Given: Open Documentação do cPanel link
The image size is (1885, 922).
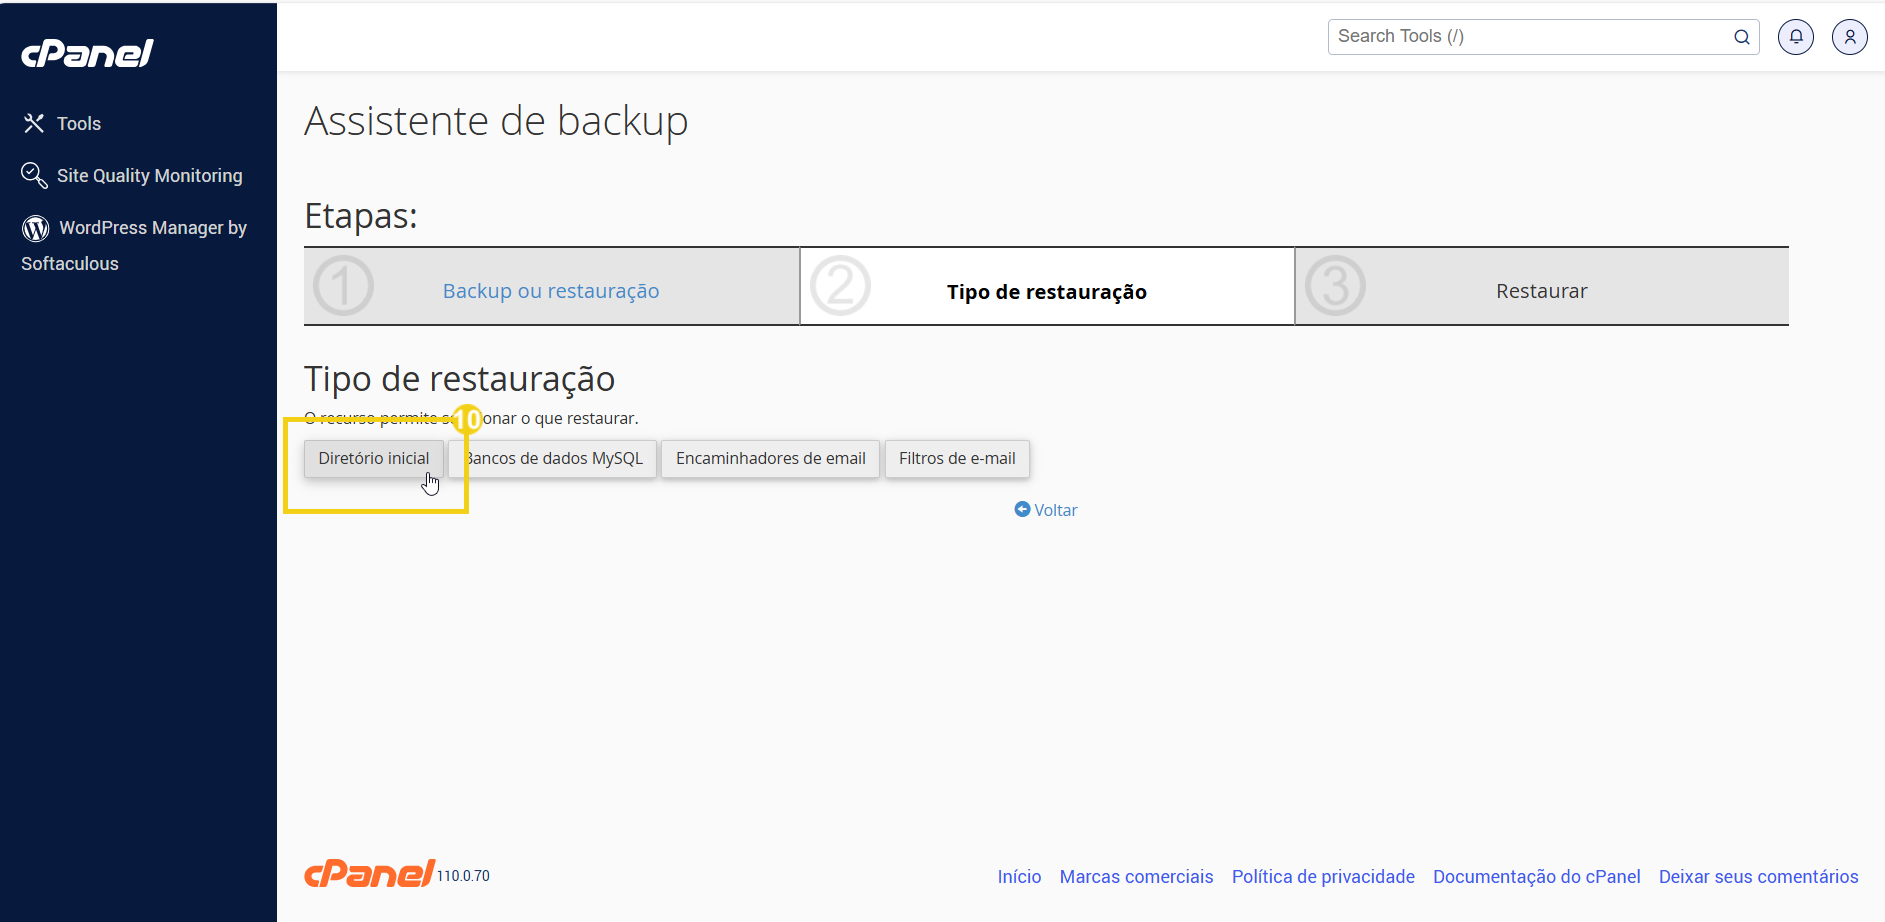Looking at the screenshot, I should pos(1536,876).
